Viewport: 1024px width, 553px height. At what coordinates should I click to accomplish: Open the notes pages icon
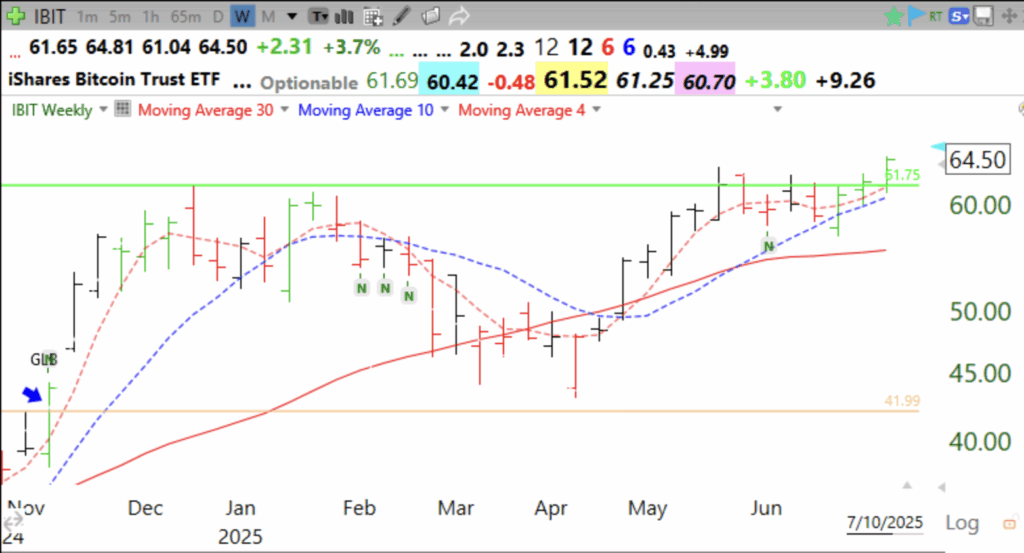pyautogui.click(x=430, y=16)
